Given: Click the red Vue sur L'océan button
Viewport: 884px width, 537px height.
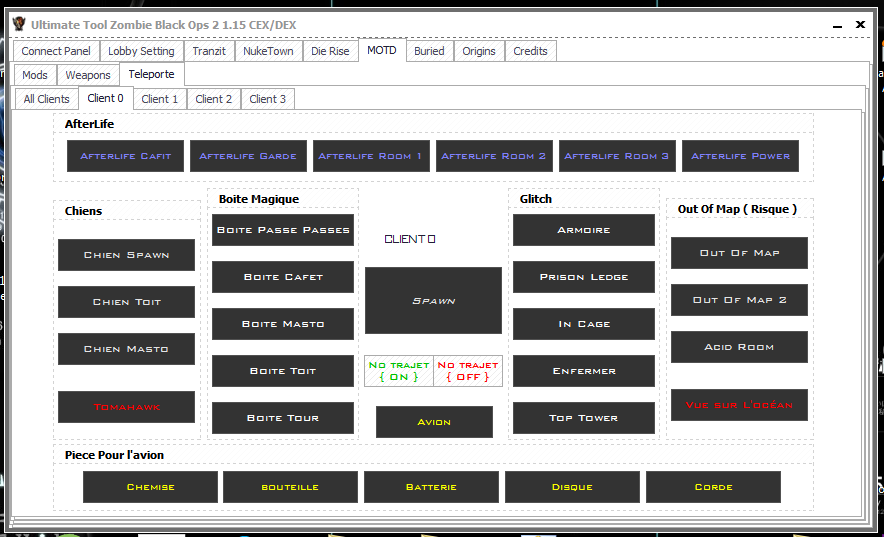Looking at the screenshot, I should [x=739, y=405].
